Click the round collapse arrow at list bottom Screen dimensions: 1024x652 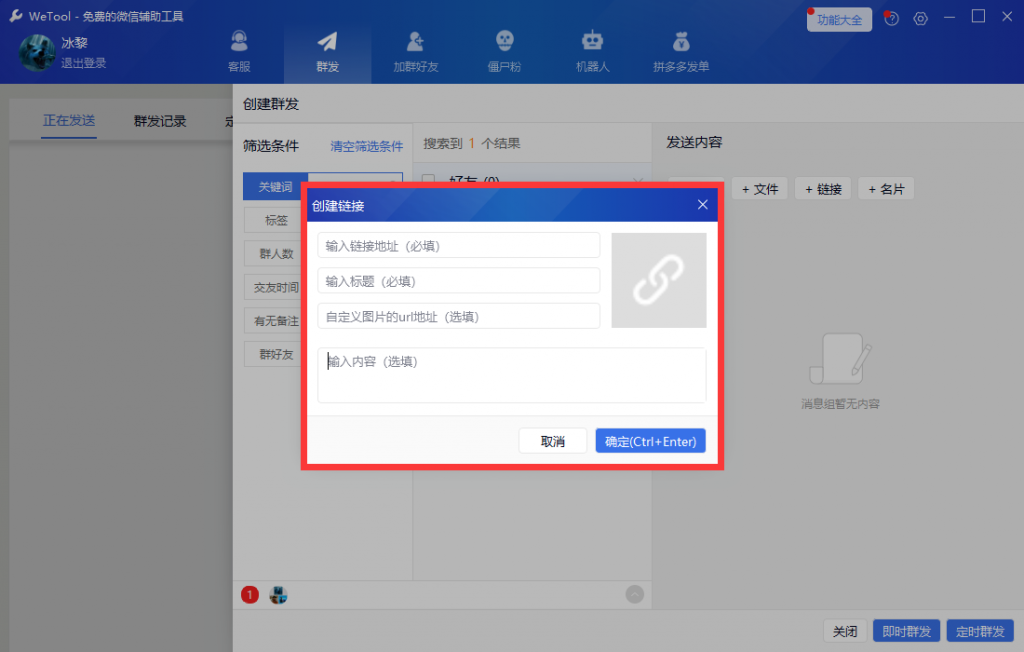point(635,594)
